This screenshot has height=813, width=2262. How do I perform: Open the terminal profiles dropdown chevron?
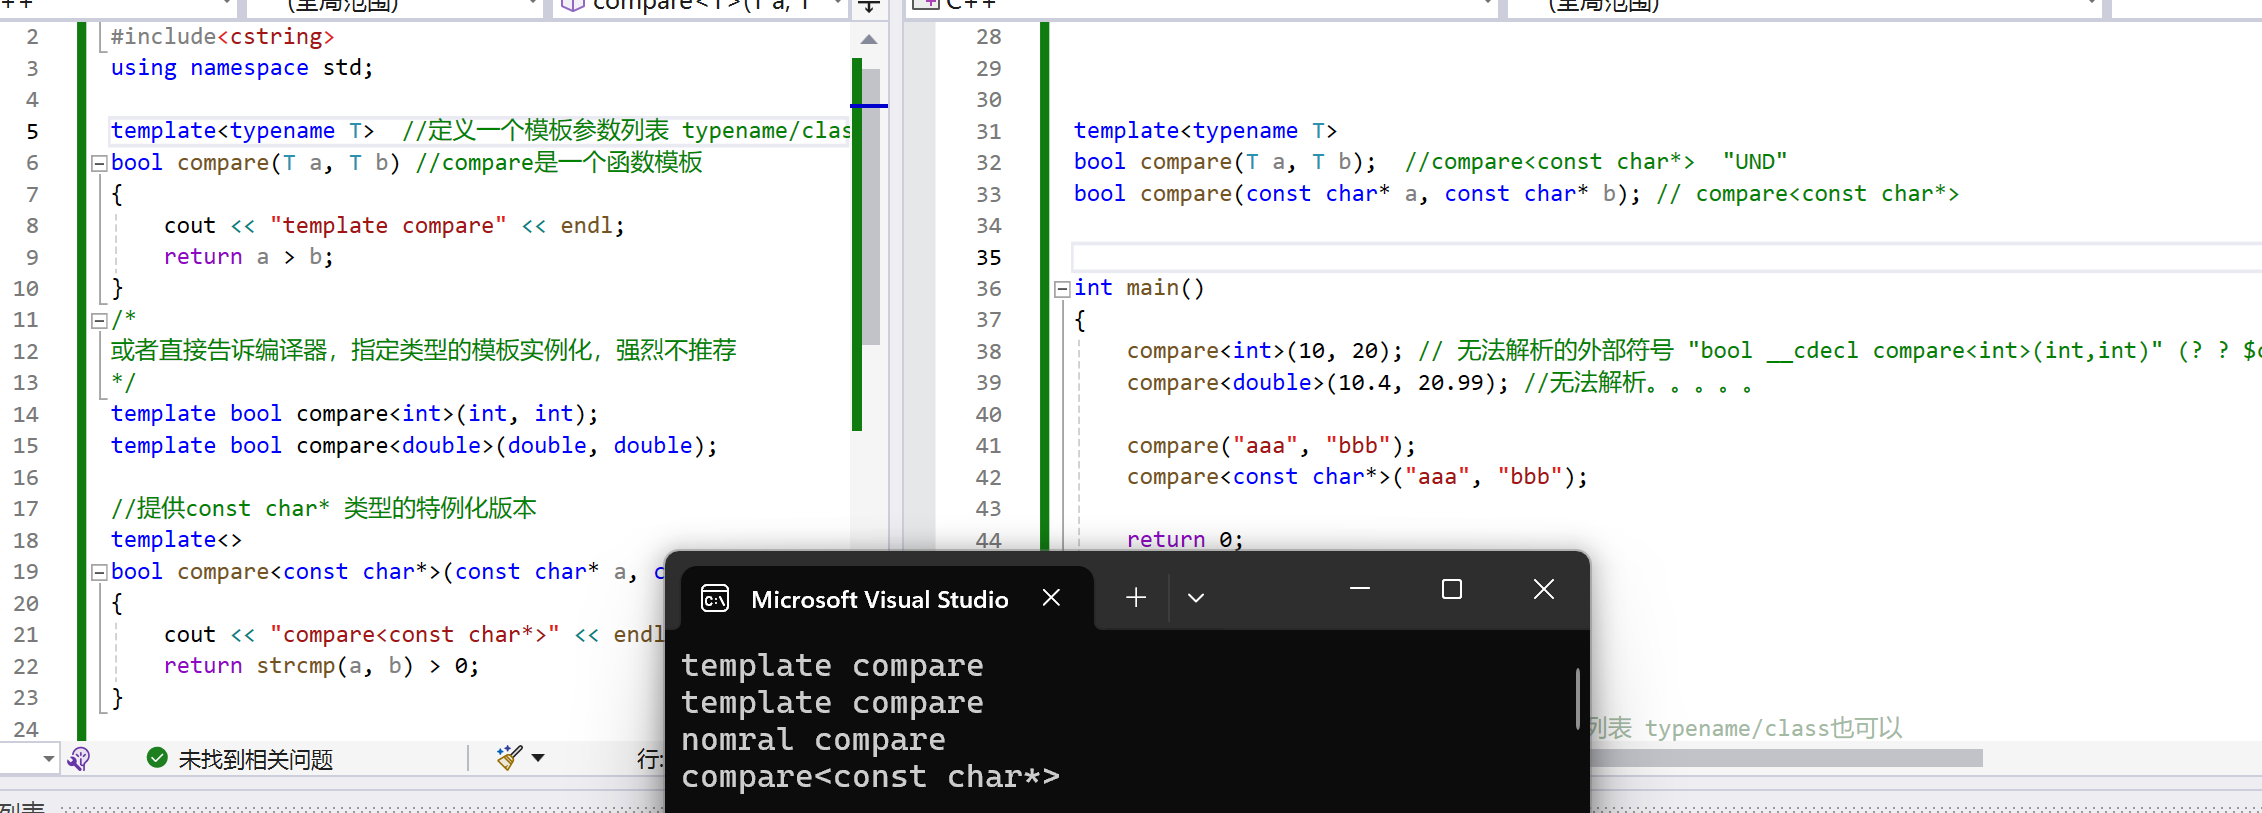click(1196, 598)
